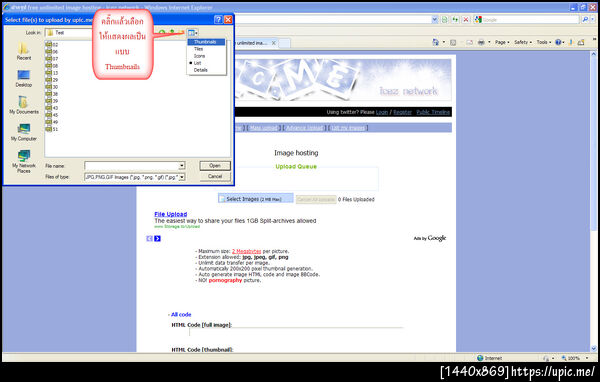
Task: Click IE Stop loading button
Action: [x=466, y=20]
